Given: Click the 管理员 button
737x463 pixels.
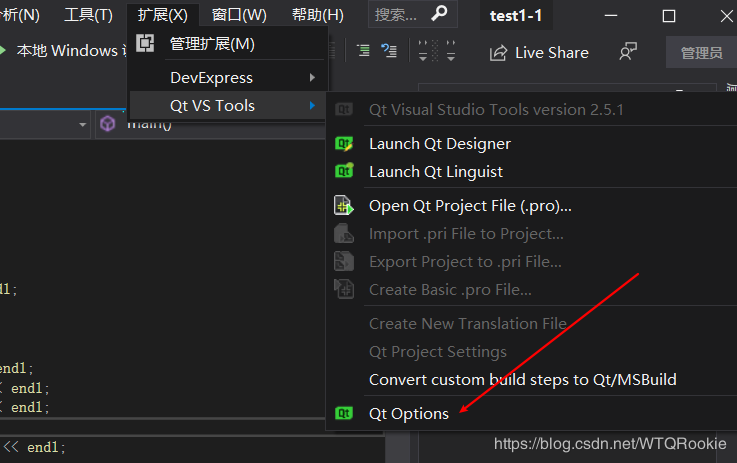Looking at the screenshot, I should (x=701, y=53).
